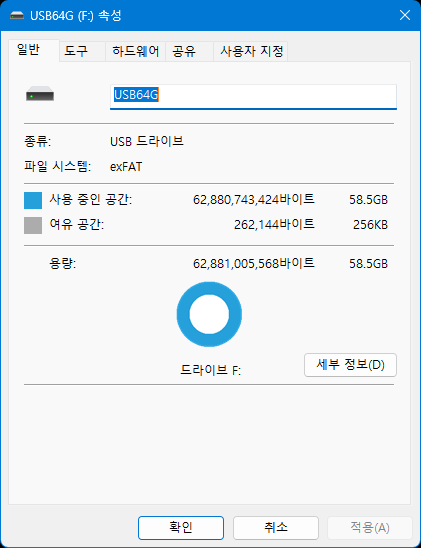
Task: Open the 도구 tab
Action: [82, 51]
